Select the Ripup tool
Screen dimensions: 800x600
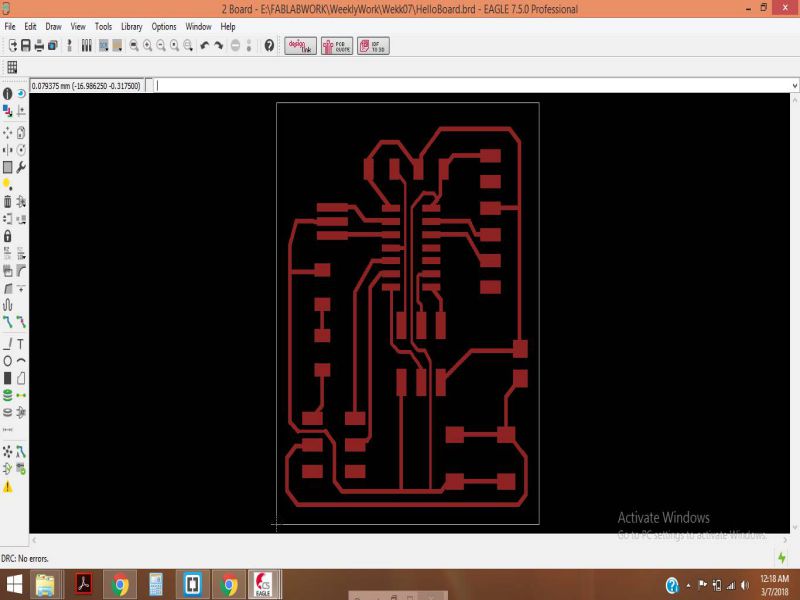(x=21, y=322)
